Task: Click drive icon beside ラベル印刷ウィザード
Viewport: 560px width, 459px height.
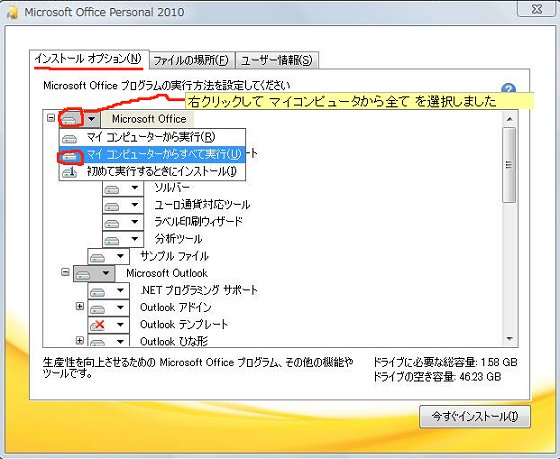Action: click(x=112, y=223)
